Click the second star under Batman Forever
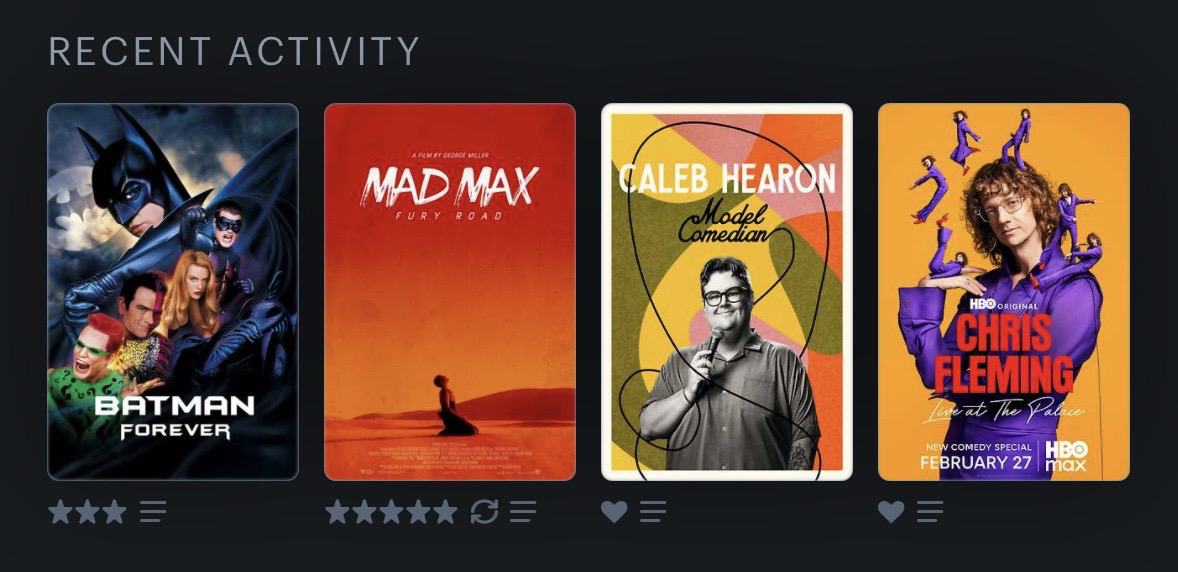 pyautogui.click(x=87, y=512)
